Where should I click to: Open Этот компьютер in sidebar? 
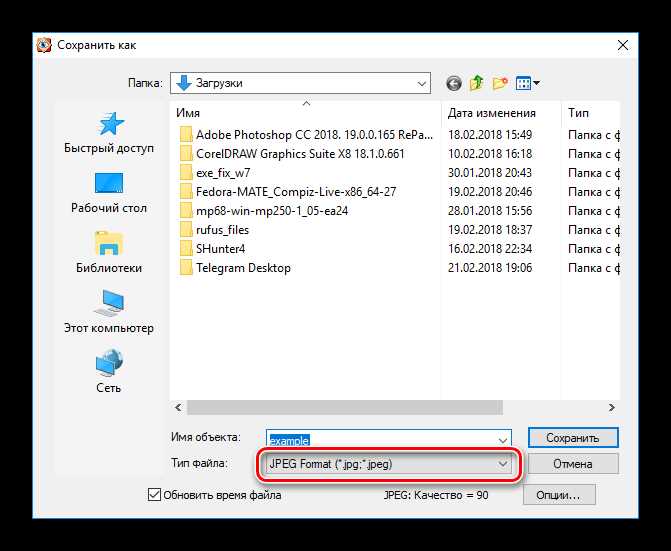coord(109,312)
